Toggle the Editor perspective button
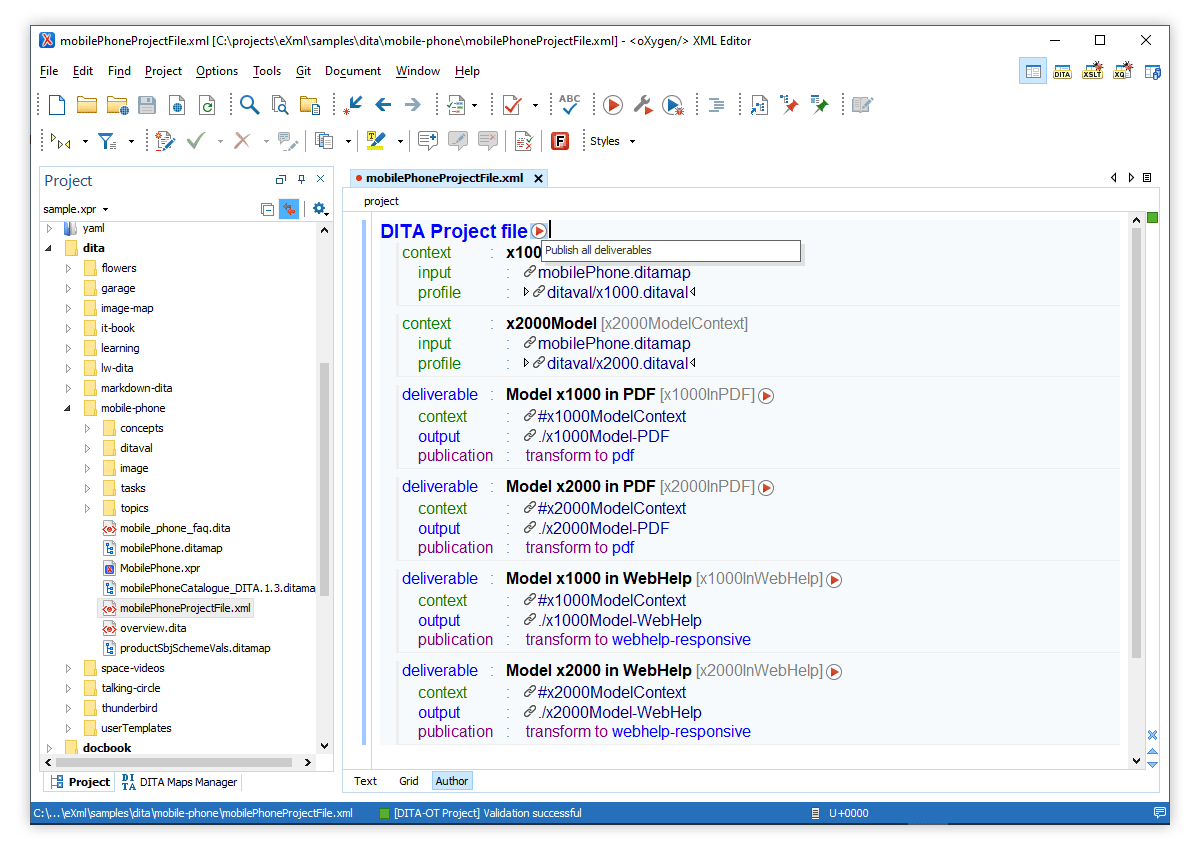This screenshot has width=1200, height=850. tap(1032, 71)
